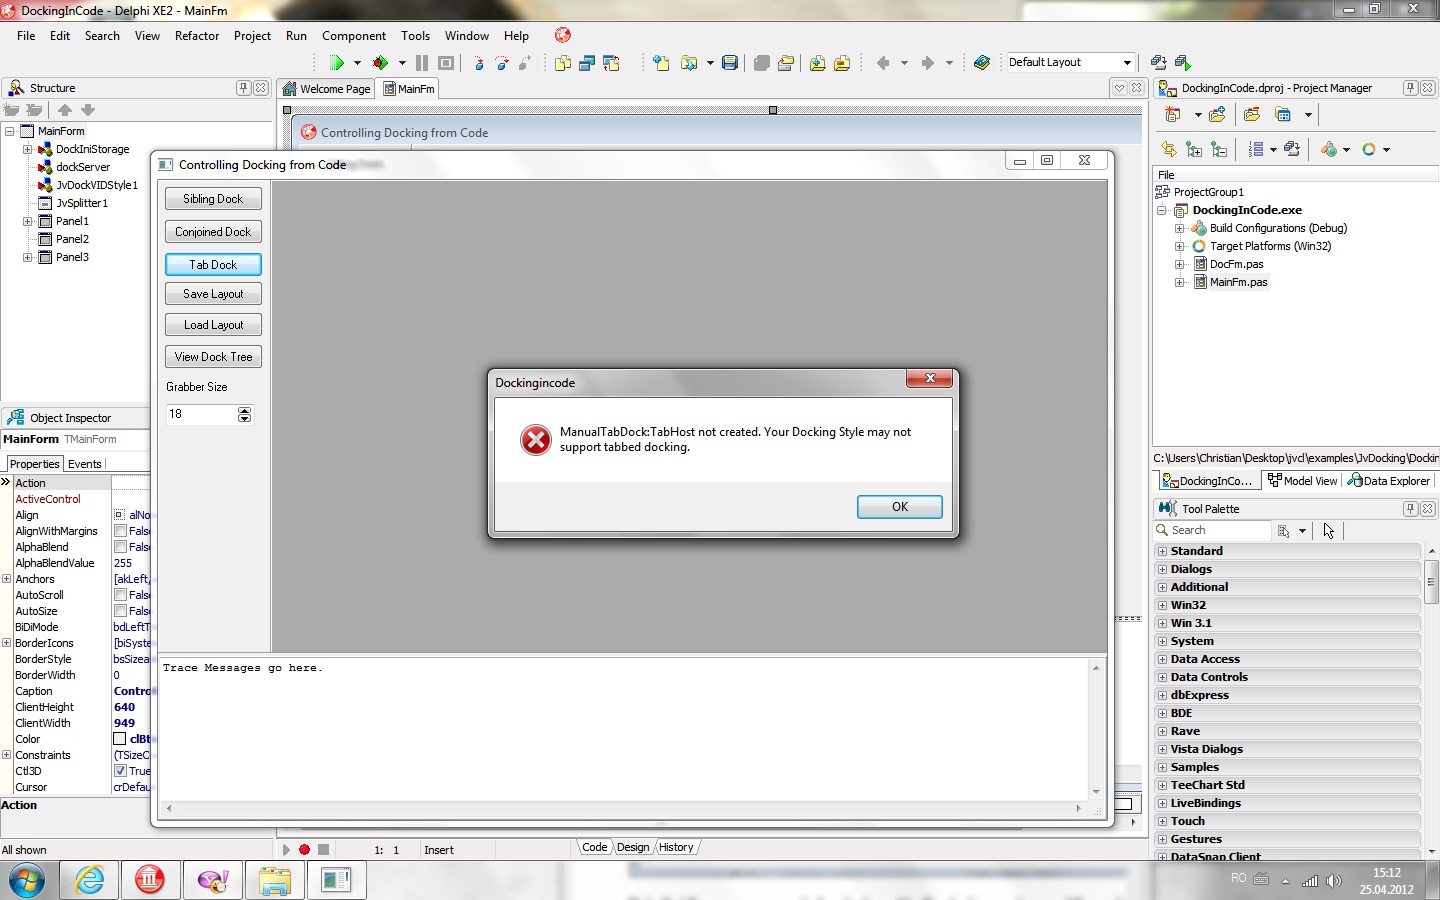Image resolution: width=1440 pixels, height=900 pixels.
Task: Click the Save Current Desktop icon
Action: pyautogui.click(x=1158, y=63)
